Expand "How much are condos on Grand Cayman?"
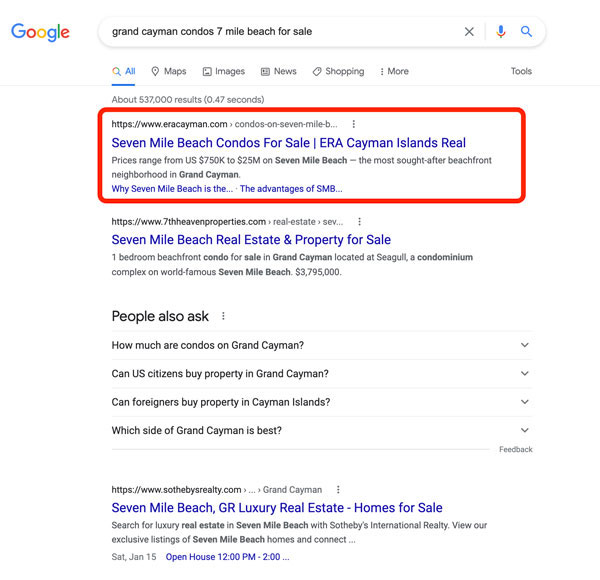Image resolution: width=600 pixels, height=580 pixels. (x=322, y=345)
